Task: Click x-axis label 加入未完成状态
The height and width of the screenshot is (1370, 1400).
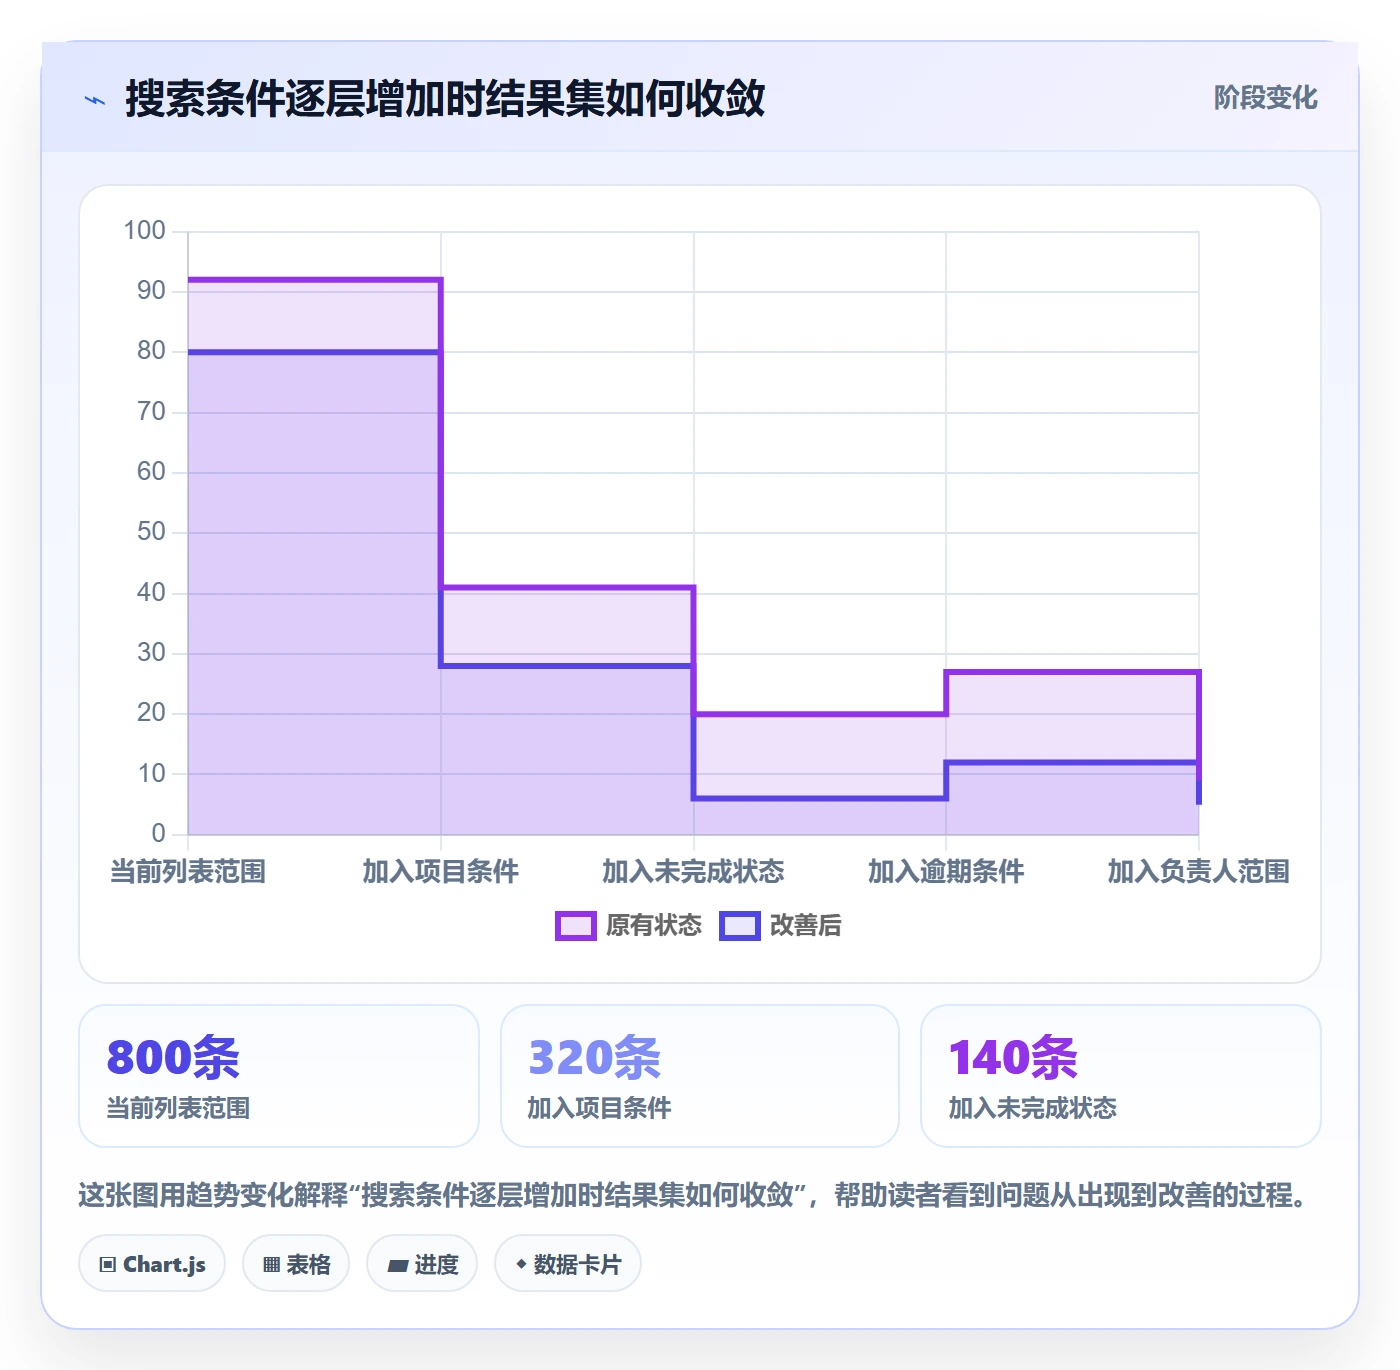Action: [x=693, y=872]
